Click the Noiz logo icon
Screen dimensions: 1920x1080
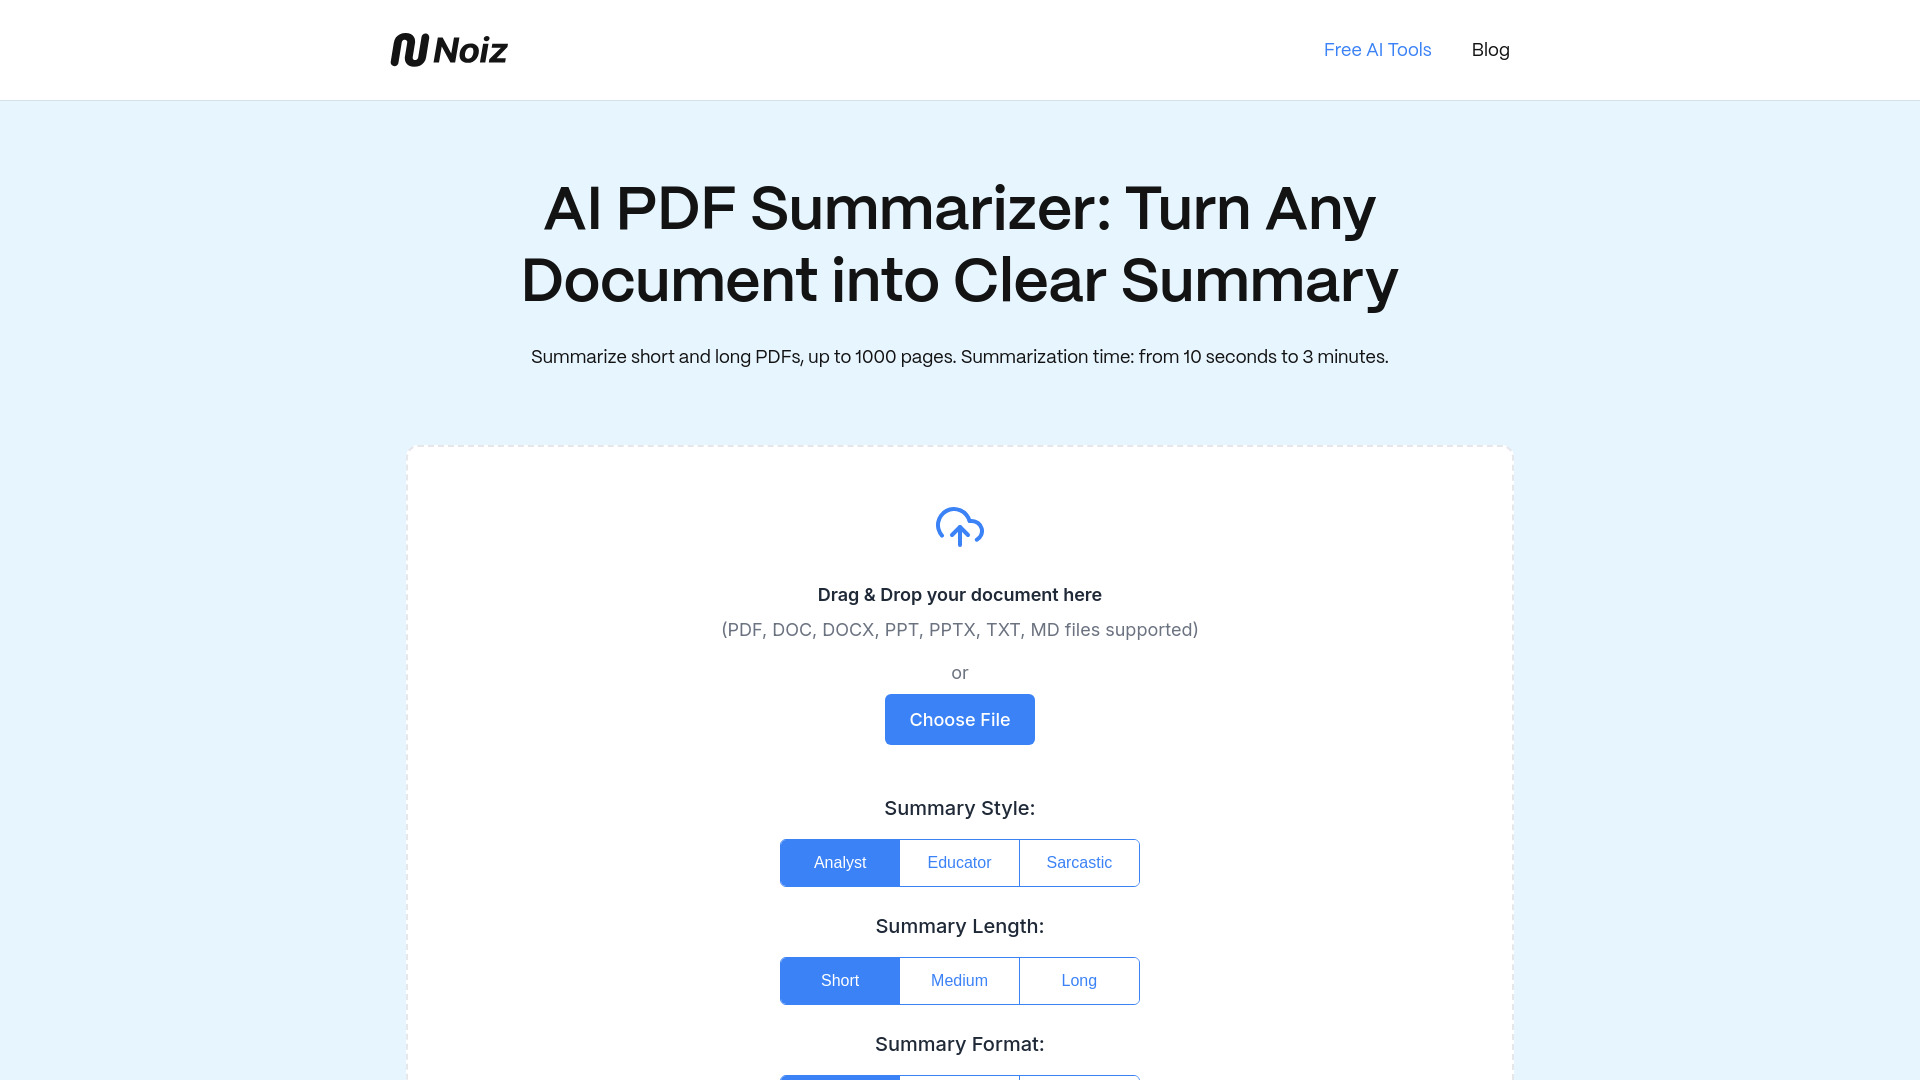click(405, 49)
